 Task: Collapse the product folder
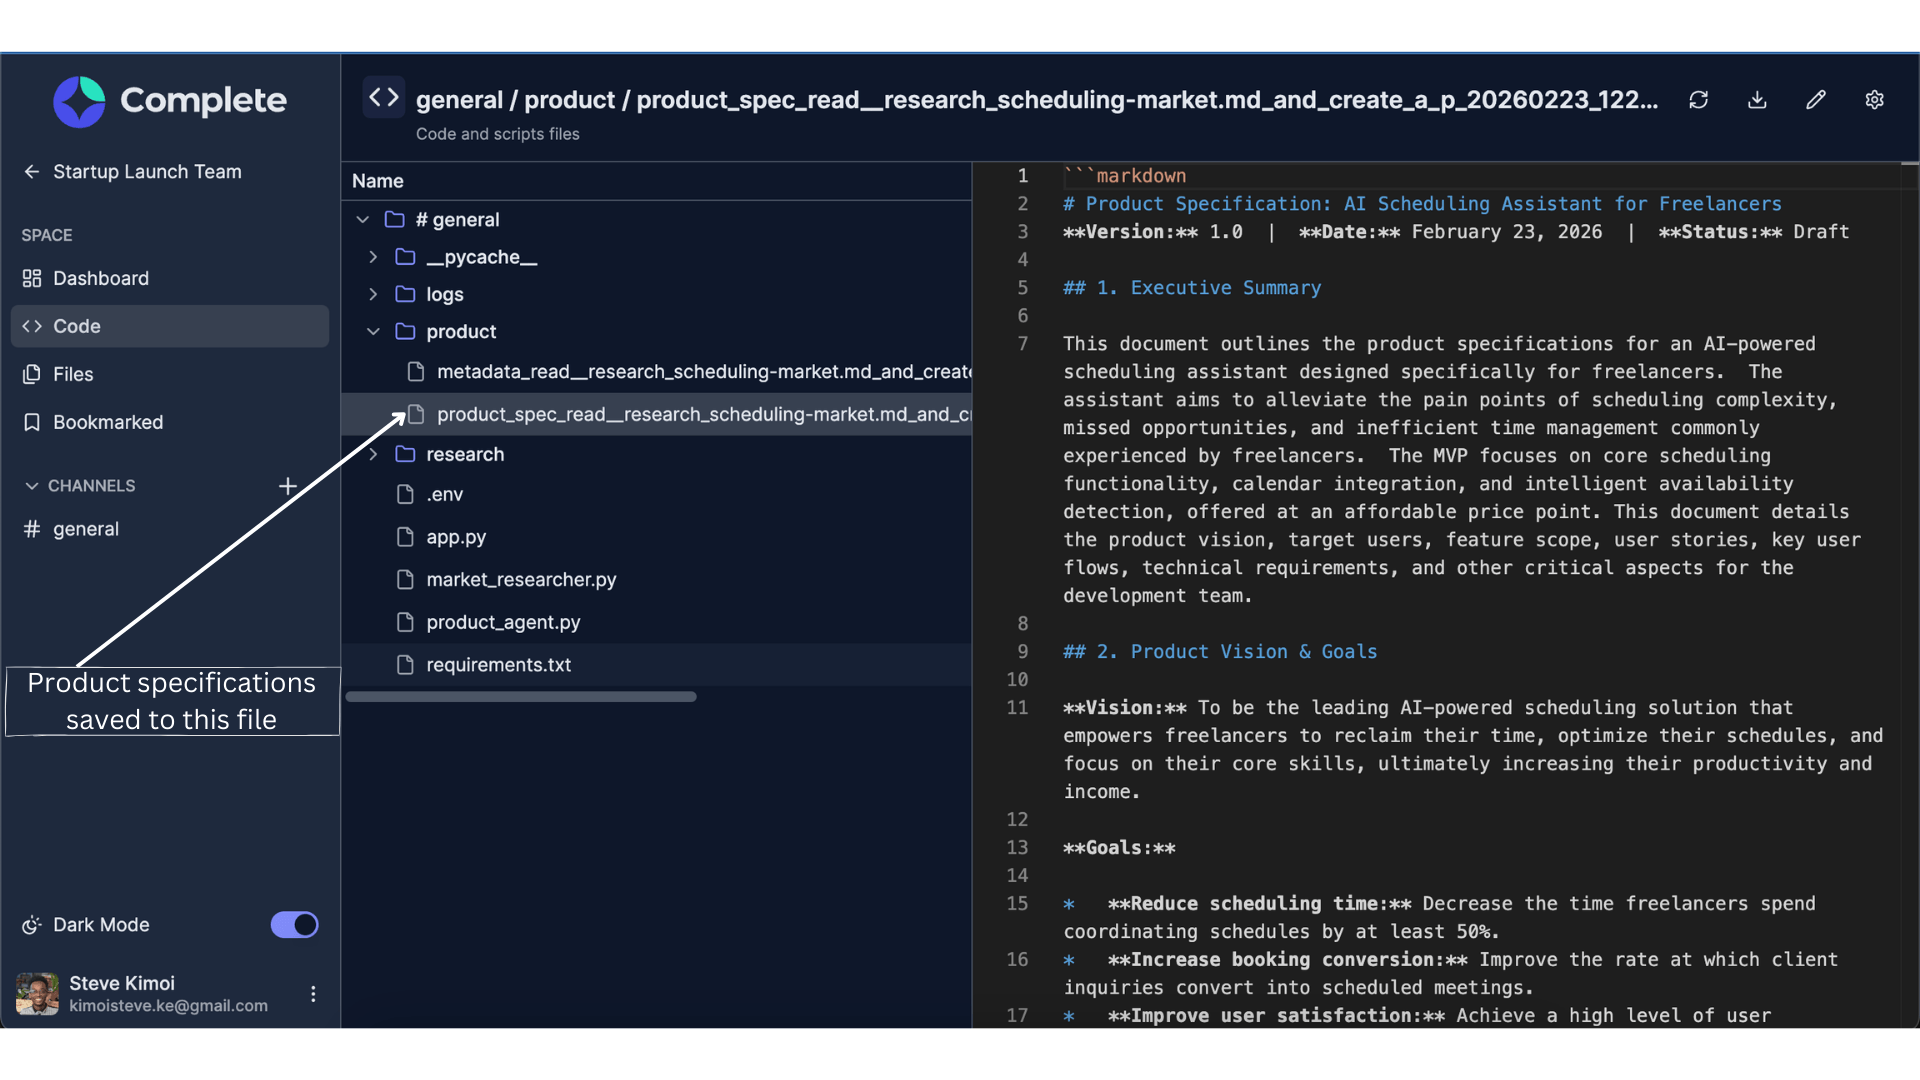pos(373,332)
